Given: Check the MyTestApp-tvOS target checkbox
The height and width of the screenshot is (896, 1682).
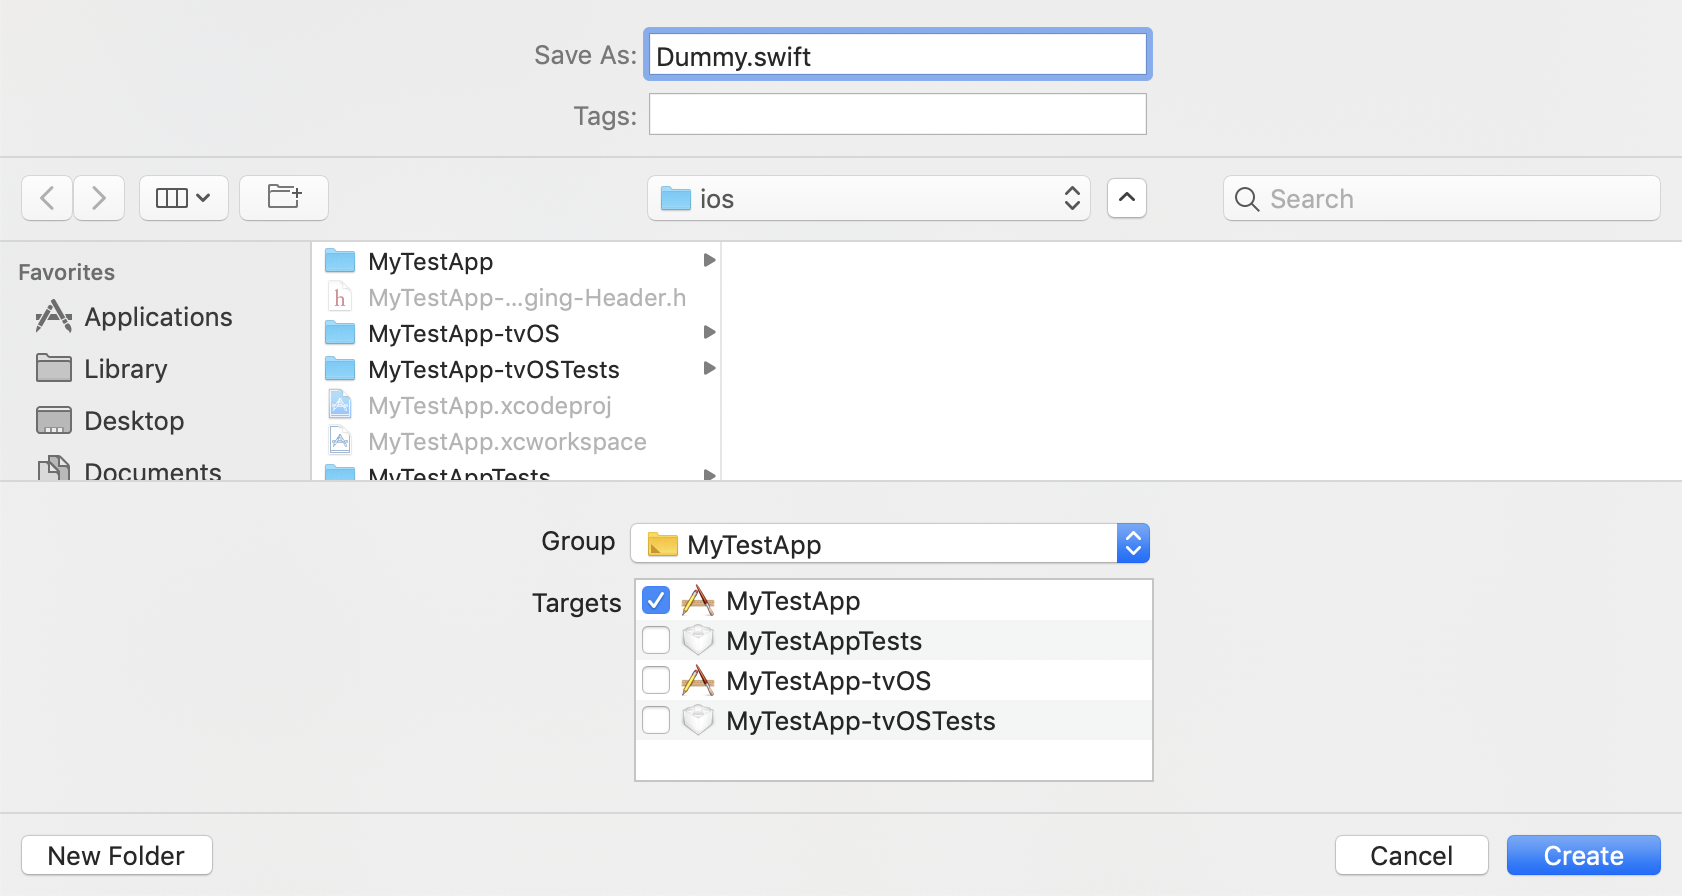Looking at the screenshot, I should point(656,680).
